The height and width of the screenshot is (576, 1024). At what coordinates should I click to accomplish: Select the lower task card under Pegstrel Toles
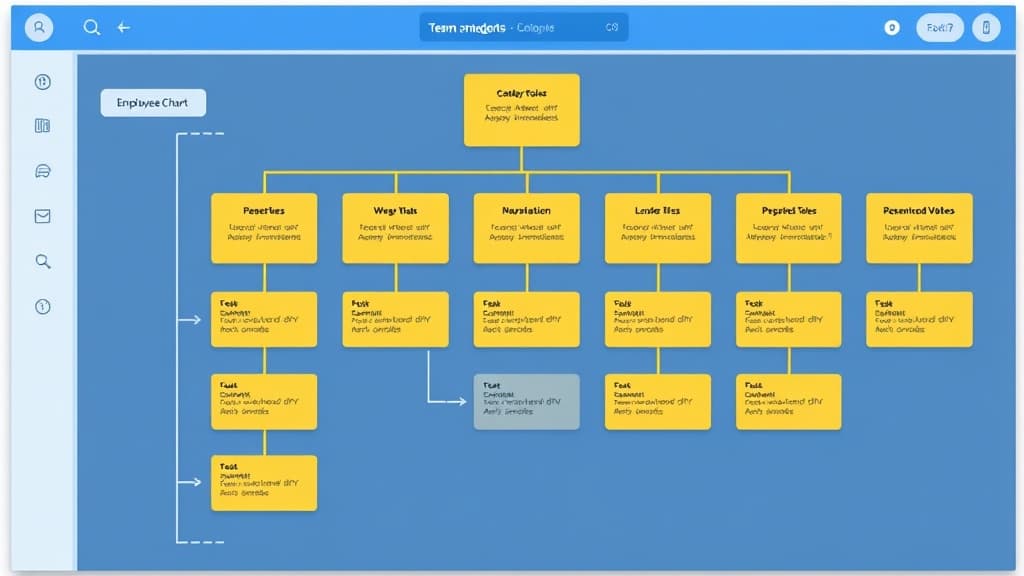coord(788,402)
